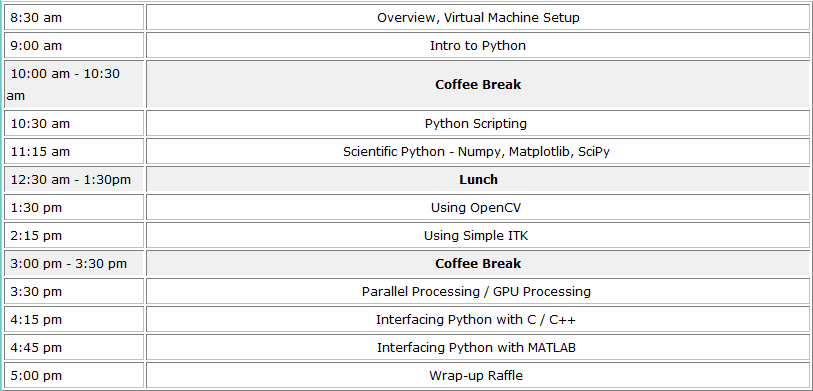Click the 8:30 am time cell
The image size is (813, 391).
pos(74,17)
